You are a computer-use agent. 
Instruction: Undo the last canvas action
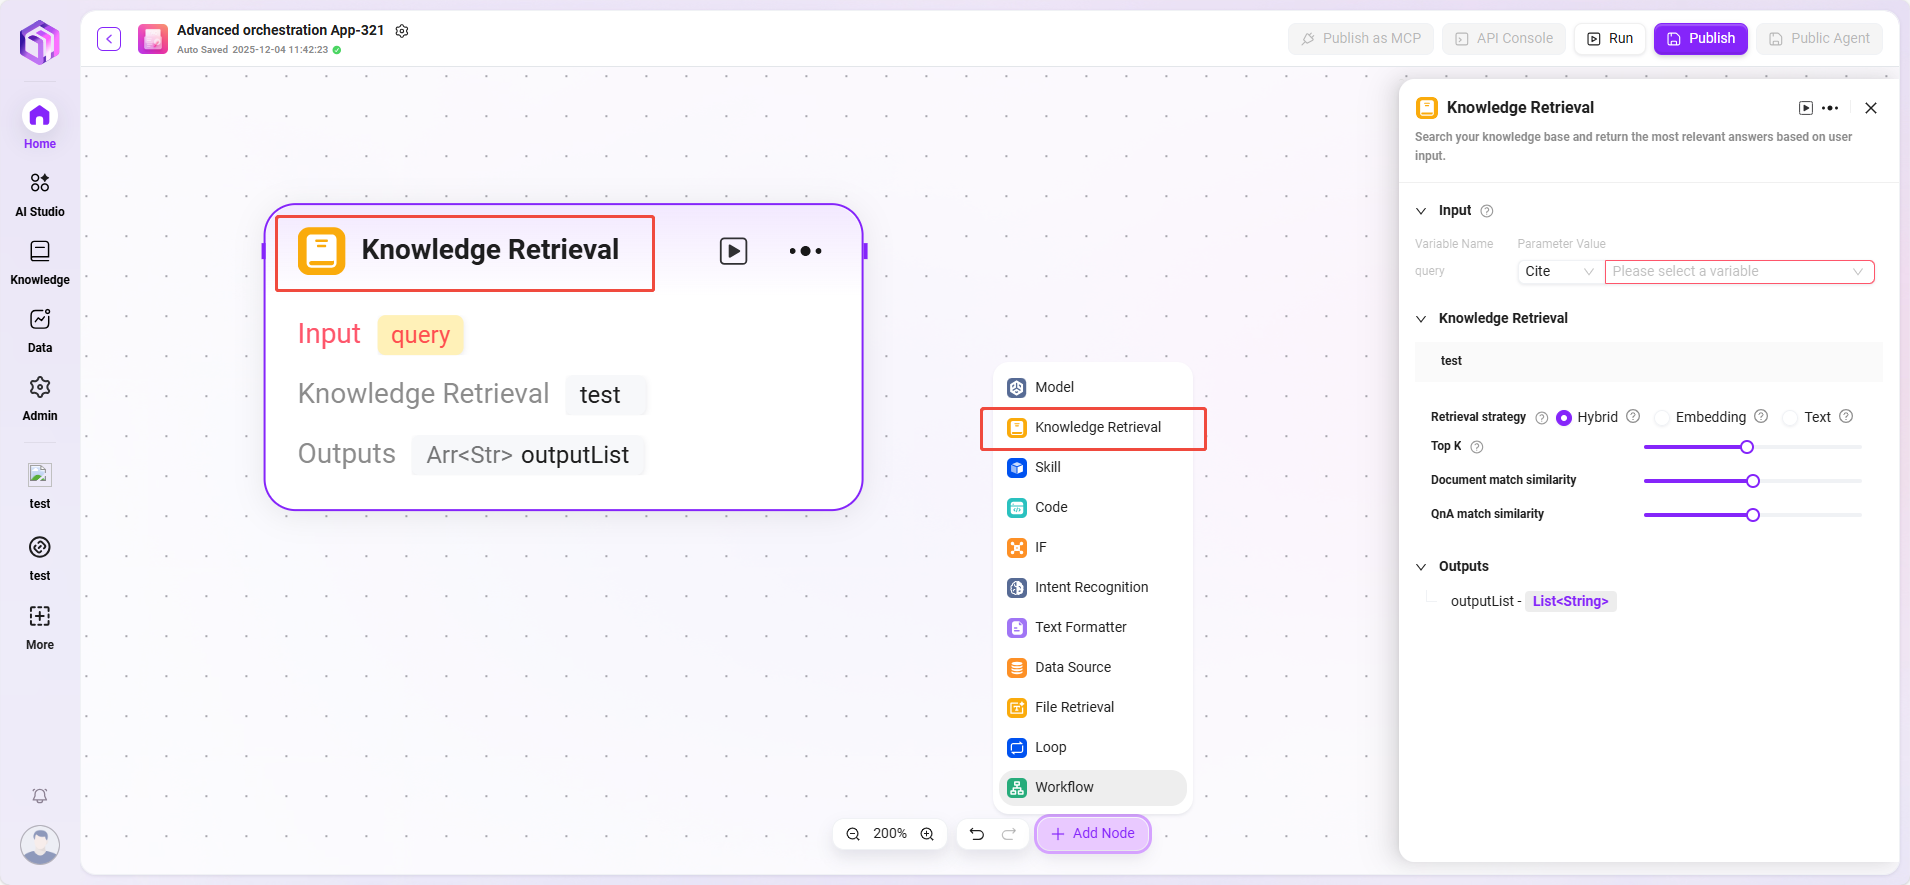point(977,834)
